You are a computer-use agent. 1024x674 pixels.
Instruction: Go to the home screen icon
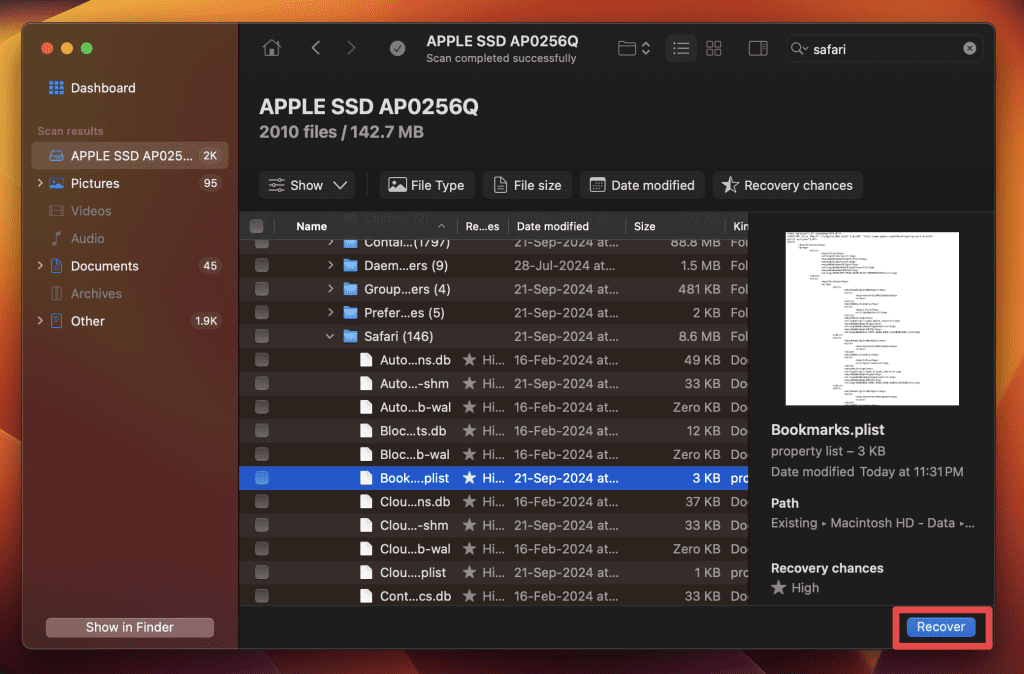click(272, 48)
